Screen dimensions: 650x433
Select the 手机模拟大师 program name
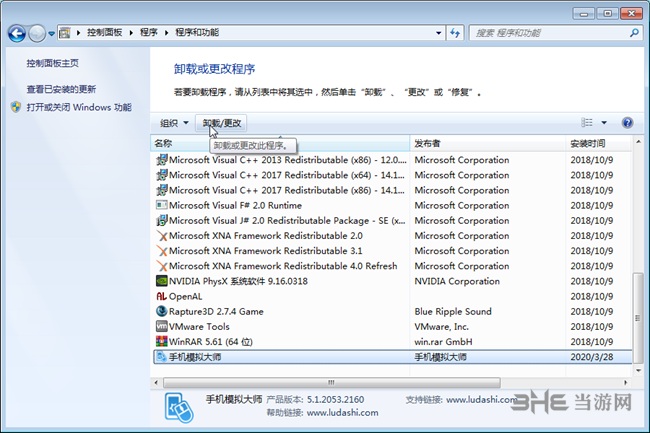coord(195,357)
